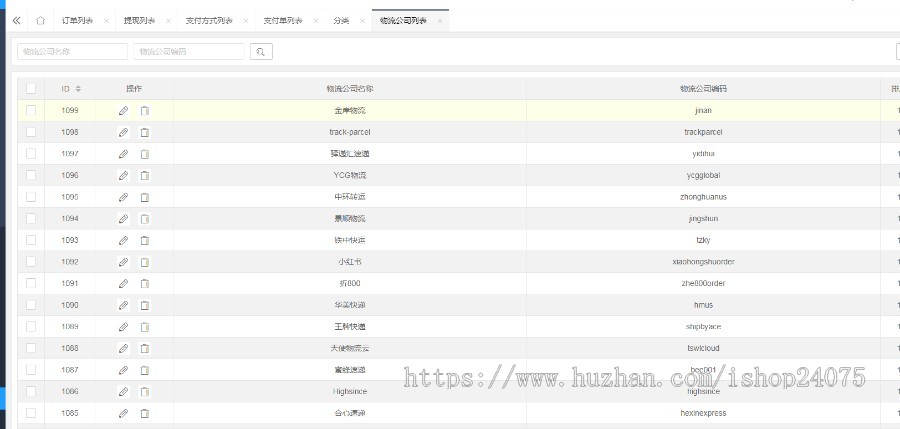Close the 支付单列表 tab
Screen dimensions: 900x429
[316, 21]
